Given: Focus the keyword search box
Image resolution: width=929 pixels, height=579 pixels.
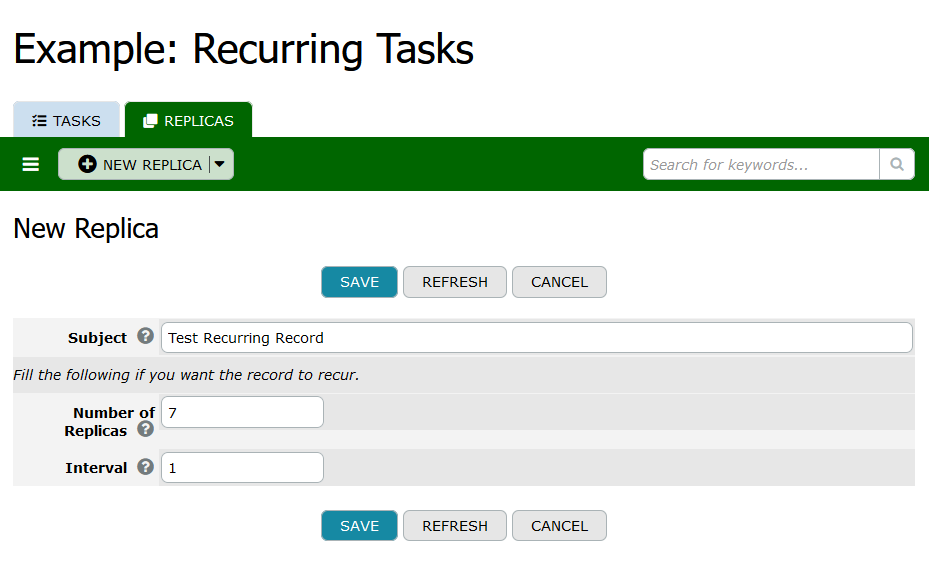Looking at the screenshot, I should pyautogui.click(x=761, y=164).
